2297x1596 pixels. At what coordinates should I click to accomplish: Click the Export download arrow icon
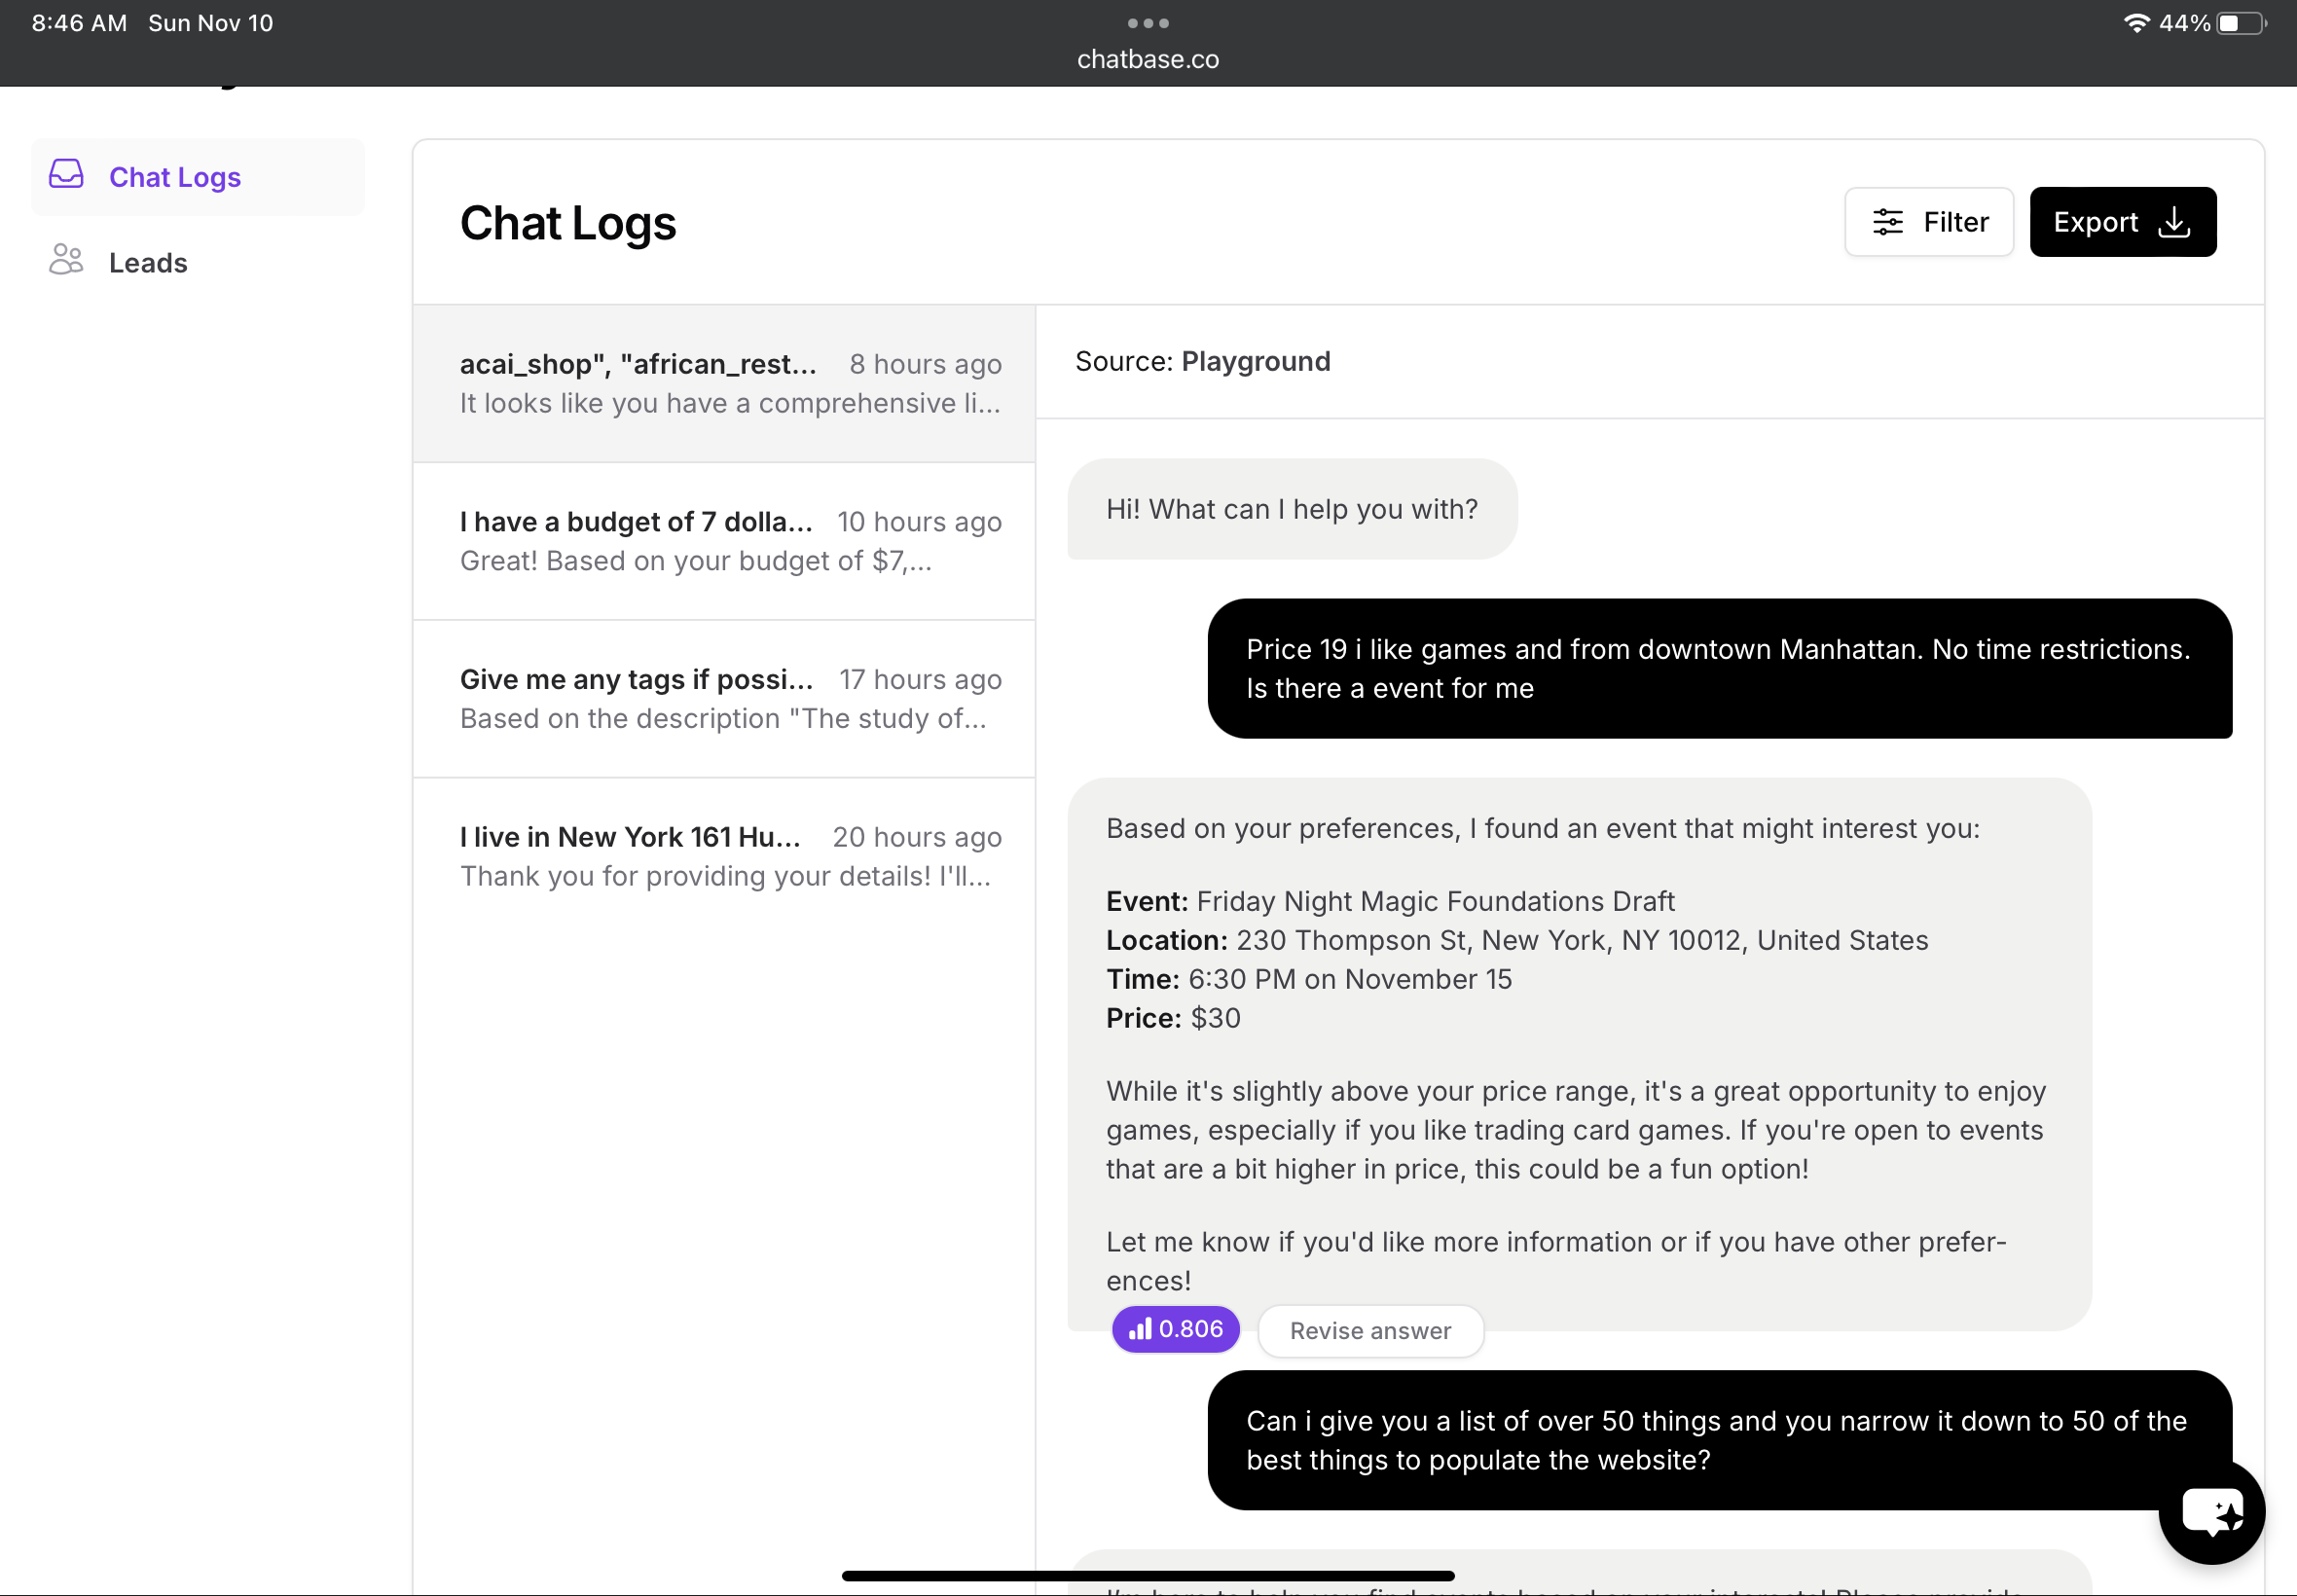[2174, 222]
